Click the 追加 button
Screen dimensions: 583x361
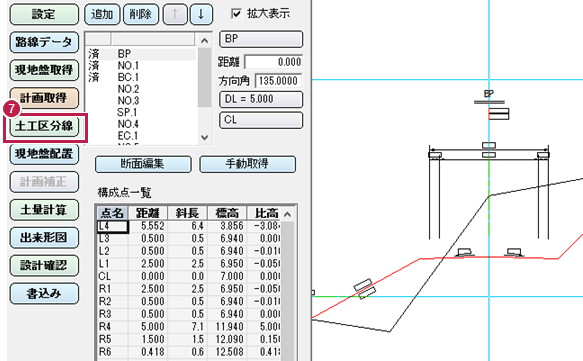tap(102, 14)
